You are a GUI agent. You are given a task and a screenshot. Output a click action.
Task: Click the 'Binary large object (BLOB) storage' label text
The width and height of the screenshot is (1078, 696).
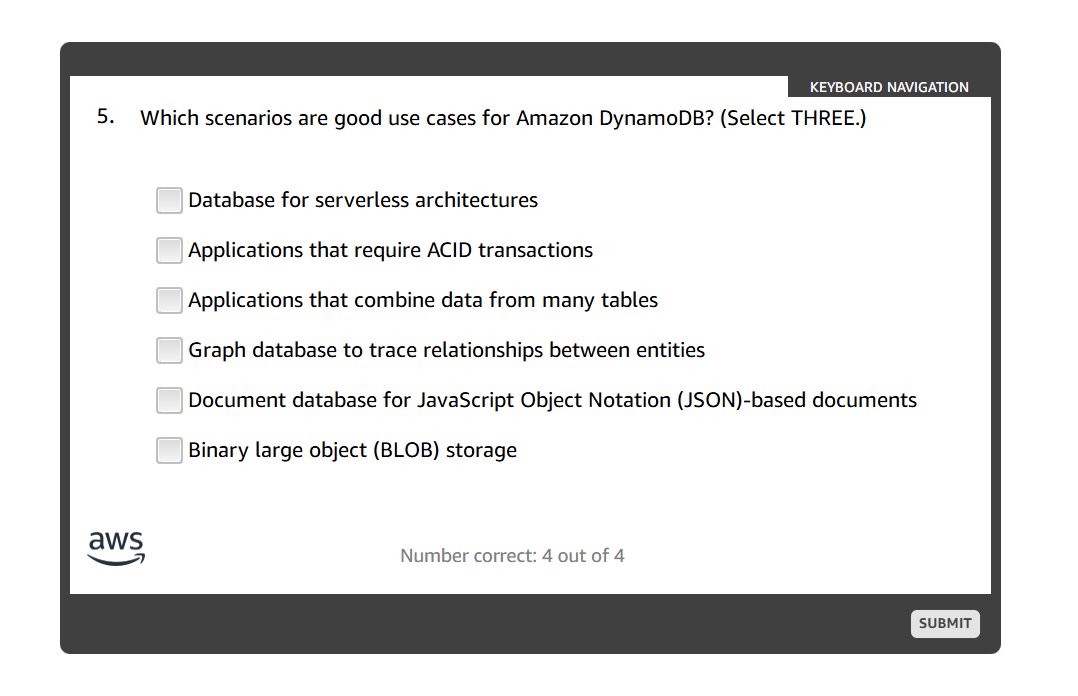coord(352,450)
